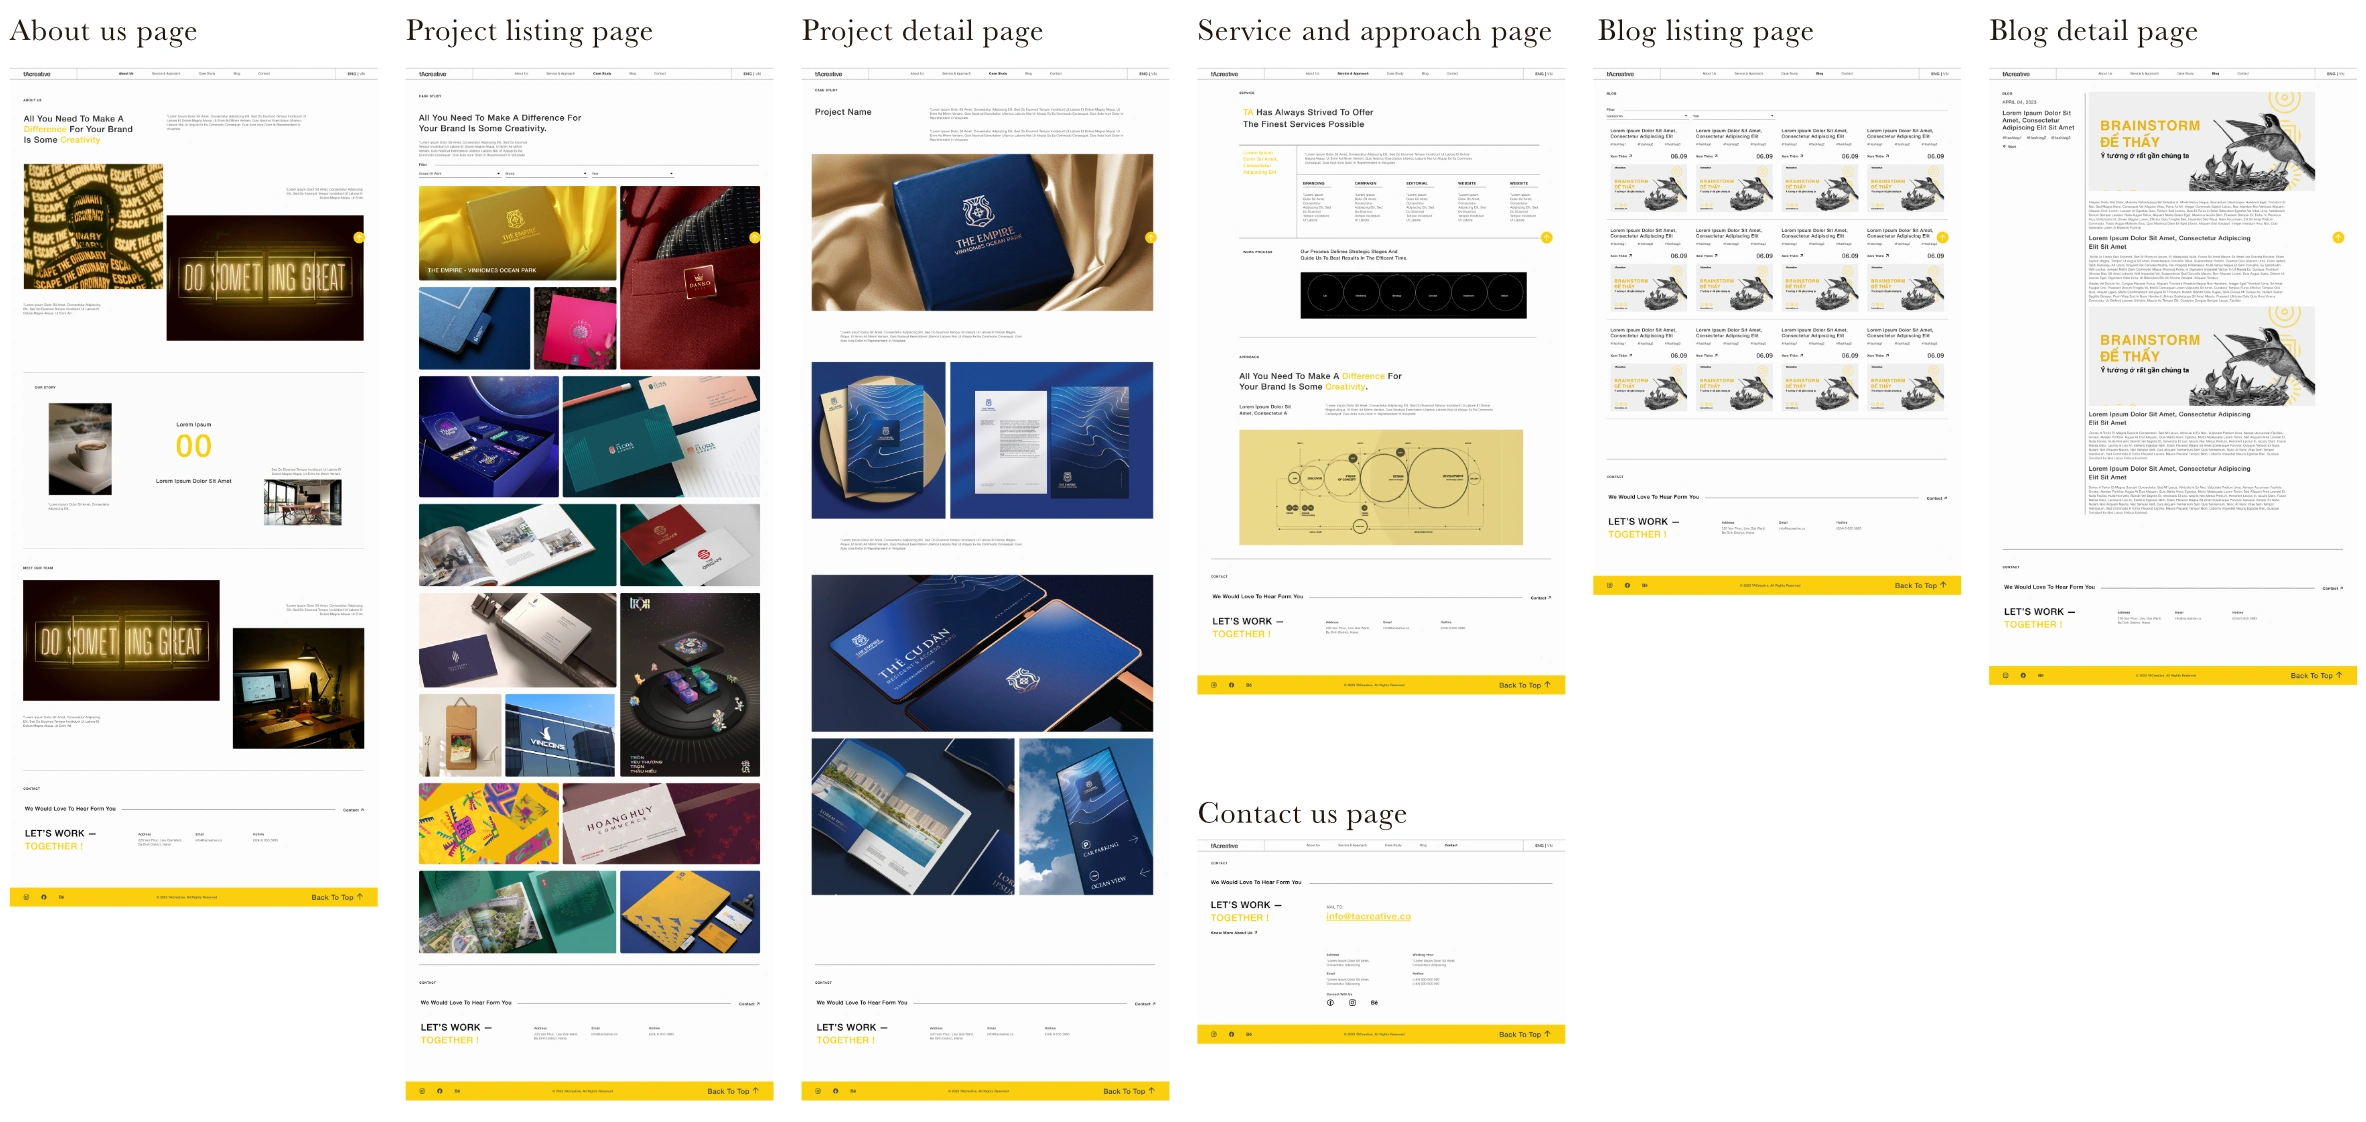Select Case Study menu on Project listing header
The height and width of the screenshot is (1122, 2366).
pos(602,74)
